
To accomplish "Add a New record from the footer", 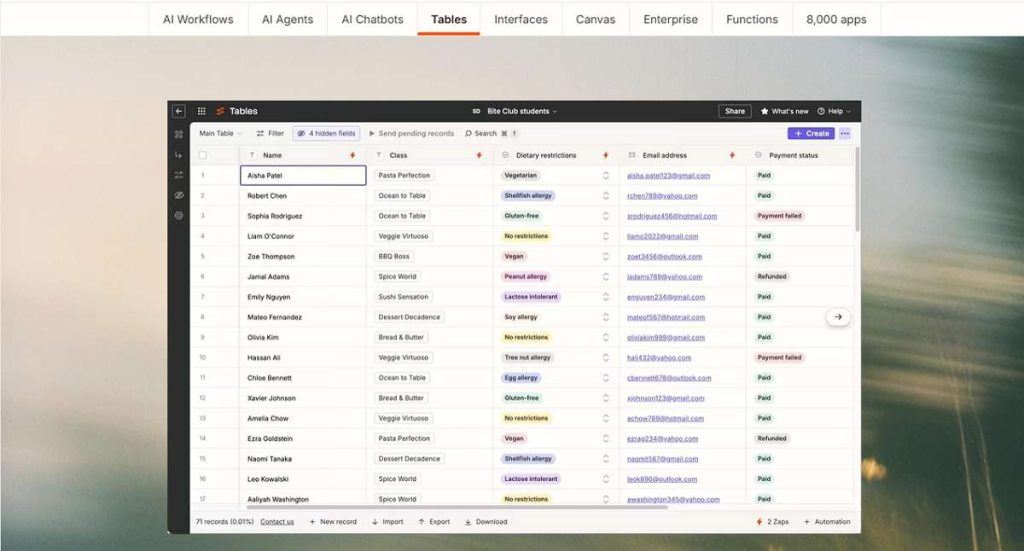I will 333,522.
